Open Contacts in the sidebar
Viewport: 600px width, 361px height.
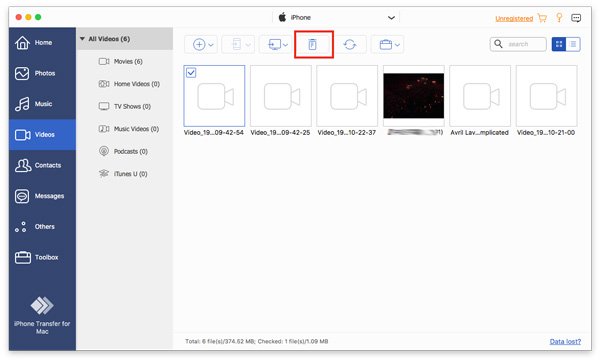click(x=42, y=165)
